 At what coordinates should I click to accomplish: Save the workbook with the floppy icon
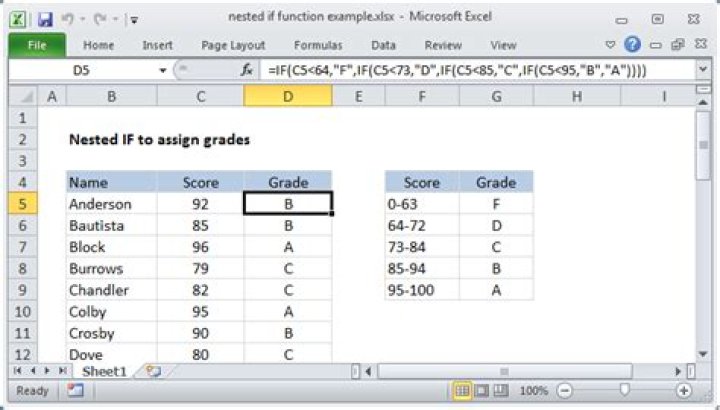coord(45,19)
